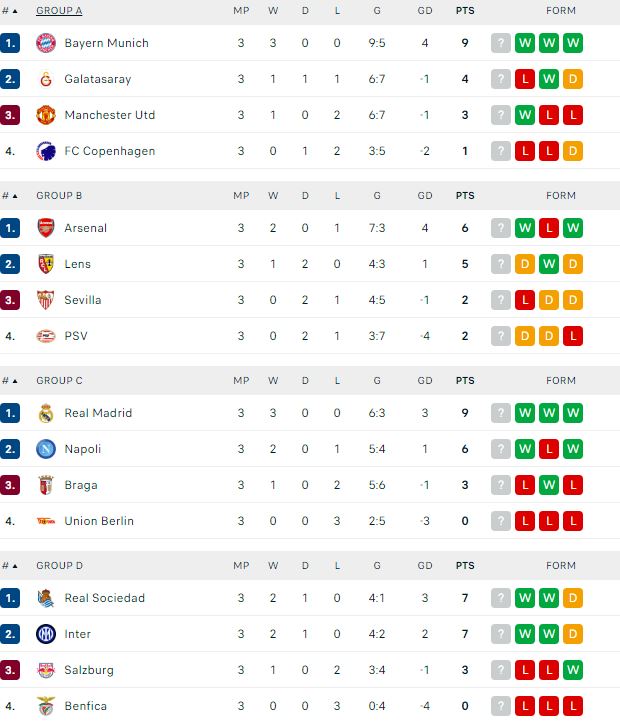Click the Galatasaray team logo
Screen dimensions: 620x723
click(45, 79)
